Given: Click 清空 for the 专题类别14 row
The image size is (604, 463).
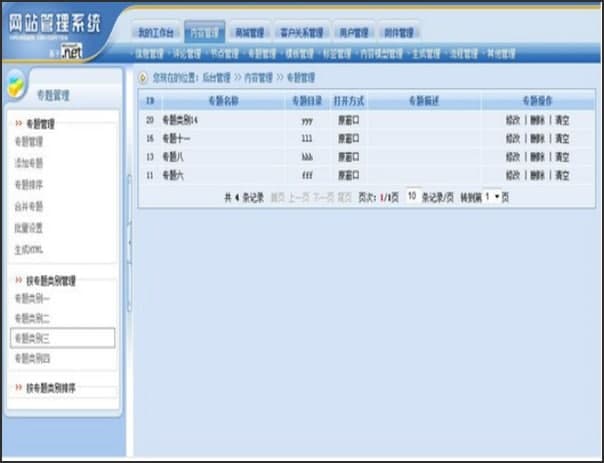Looking at the screenshot, I should (x=562, y=120).
